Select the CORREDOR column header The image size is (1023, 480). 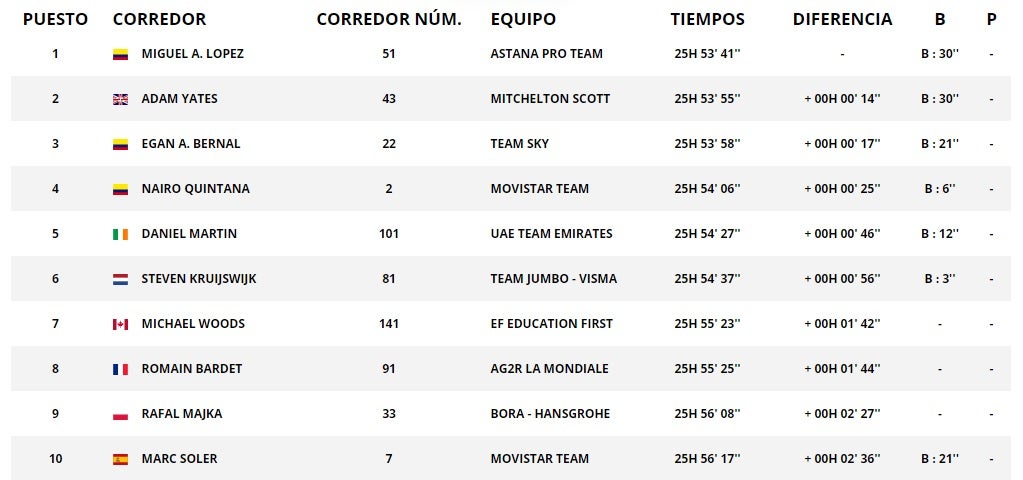click(x=159, y=19)
